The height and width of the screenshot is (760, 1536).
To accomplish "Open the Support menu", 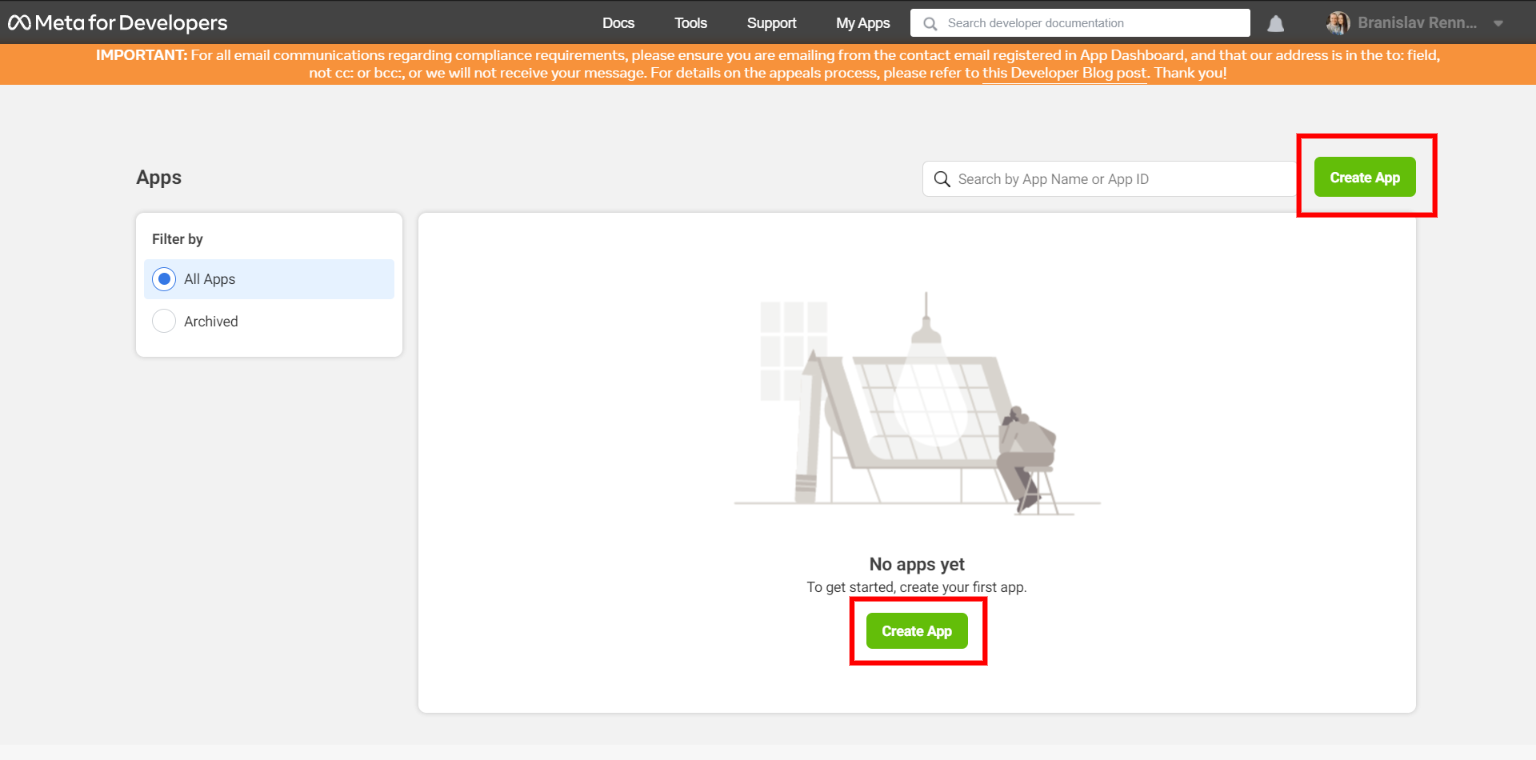I will coord(771,23).
